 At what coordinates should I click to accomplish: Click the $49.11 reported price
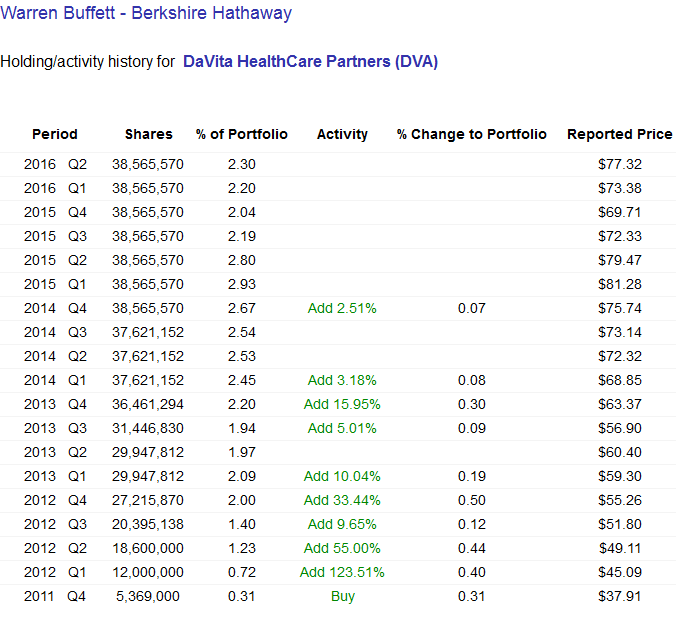620,549
